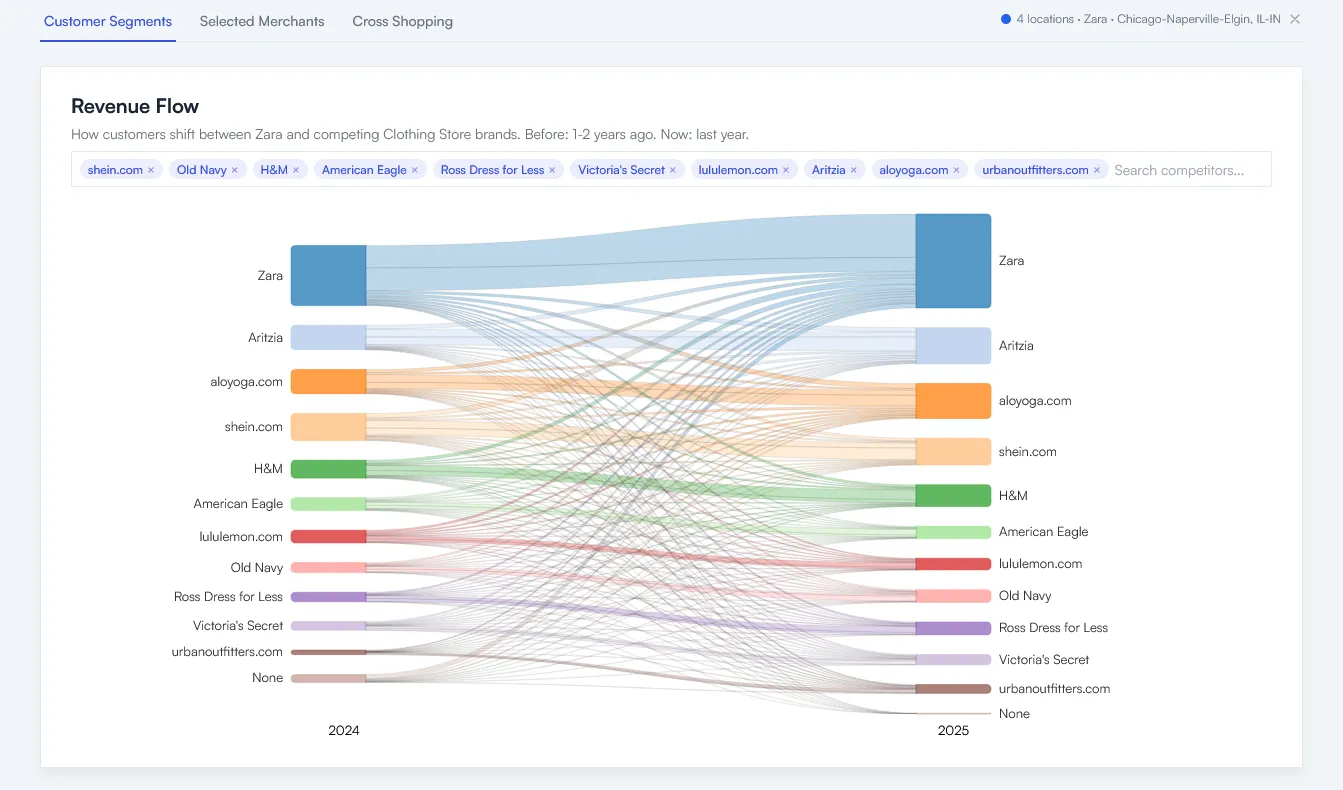Select the 2025 urbanoutfitters.com node
This screenshot has width=1343, height=790.
(x=954, y=689)
